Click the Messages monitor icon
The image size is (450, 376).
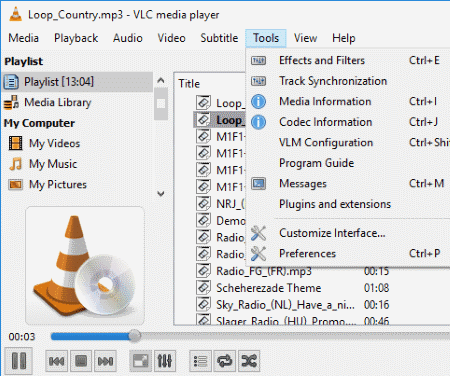point(258,184)
